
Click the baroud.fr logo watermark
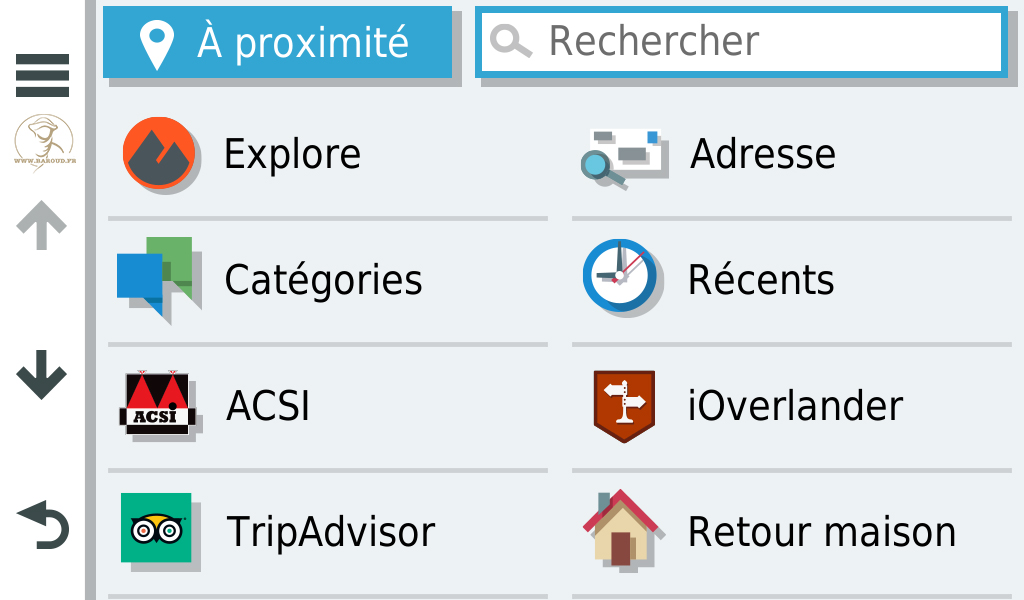44,142
